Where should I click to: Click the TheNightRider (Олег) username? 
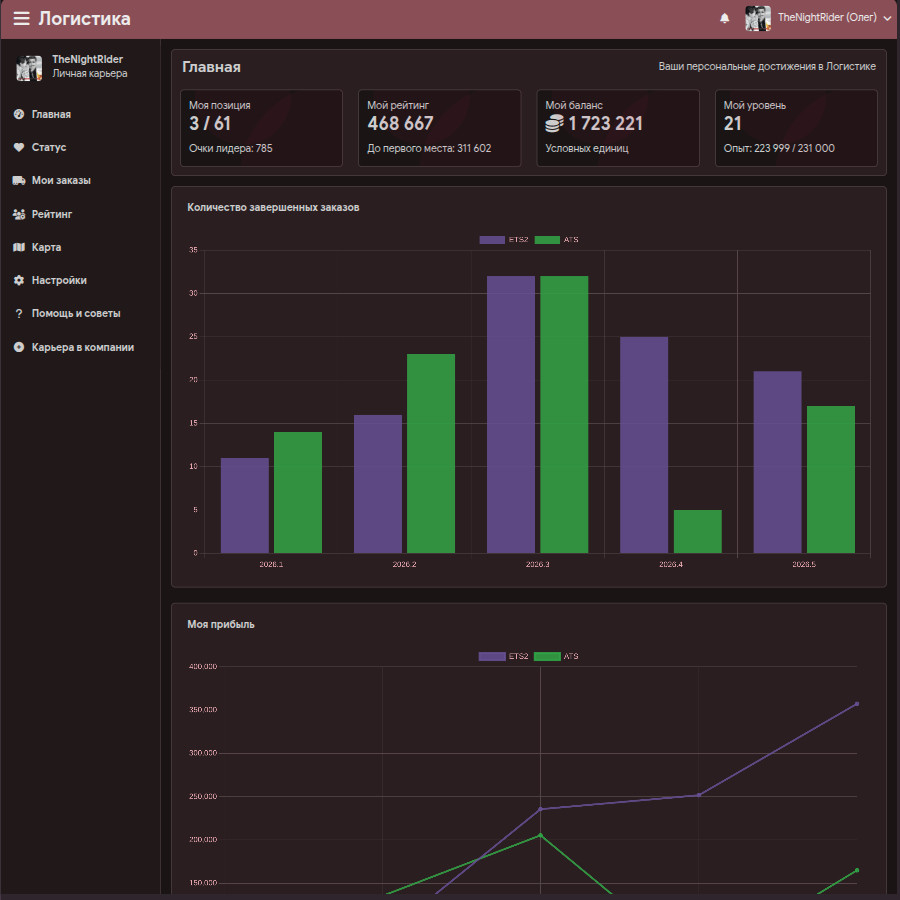827,18
